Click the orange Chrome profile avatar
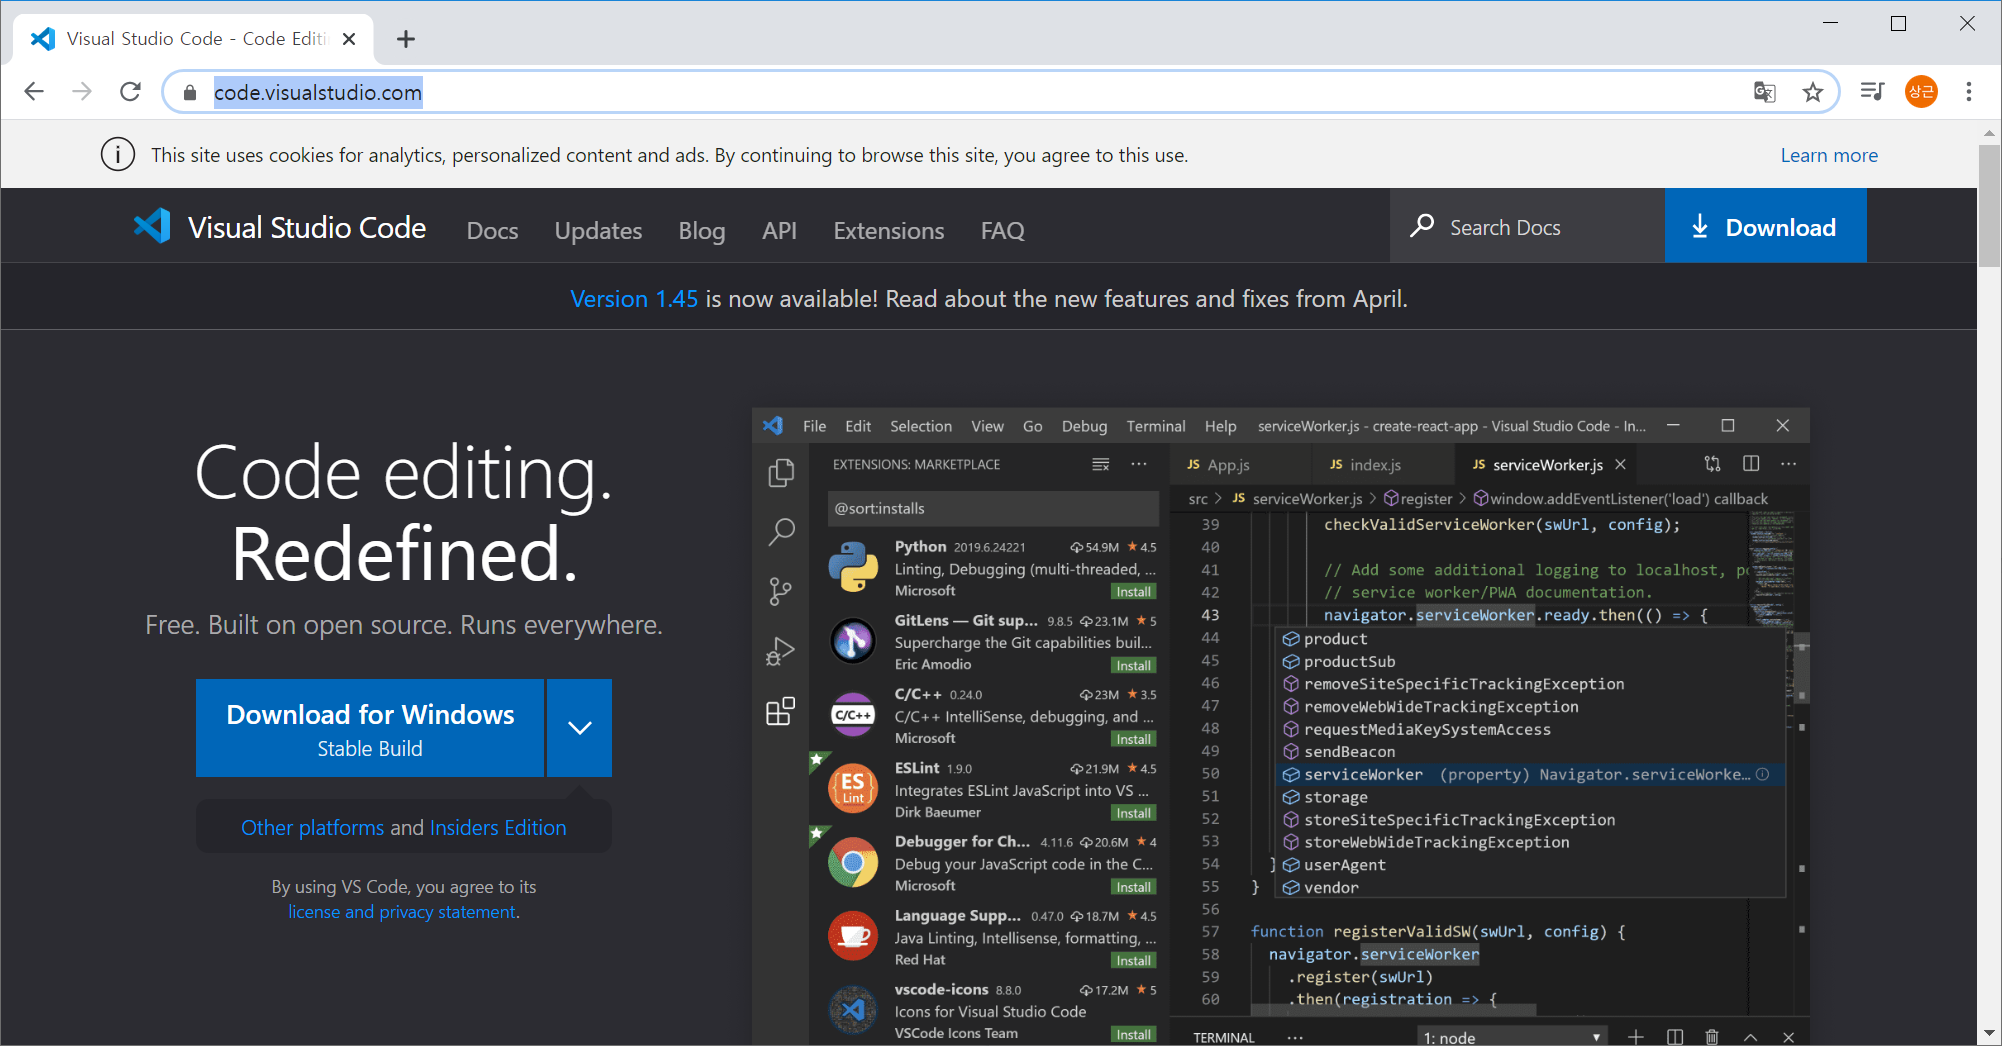This screenshot has height=1046, width=2002. [x=1921, y=92]
